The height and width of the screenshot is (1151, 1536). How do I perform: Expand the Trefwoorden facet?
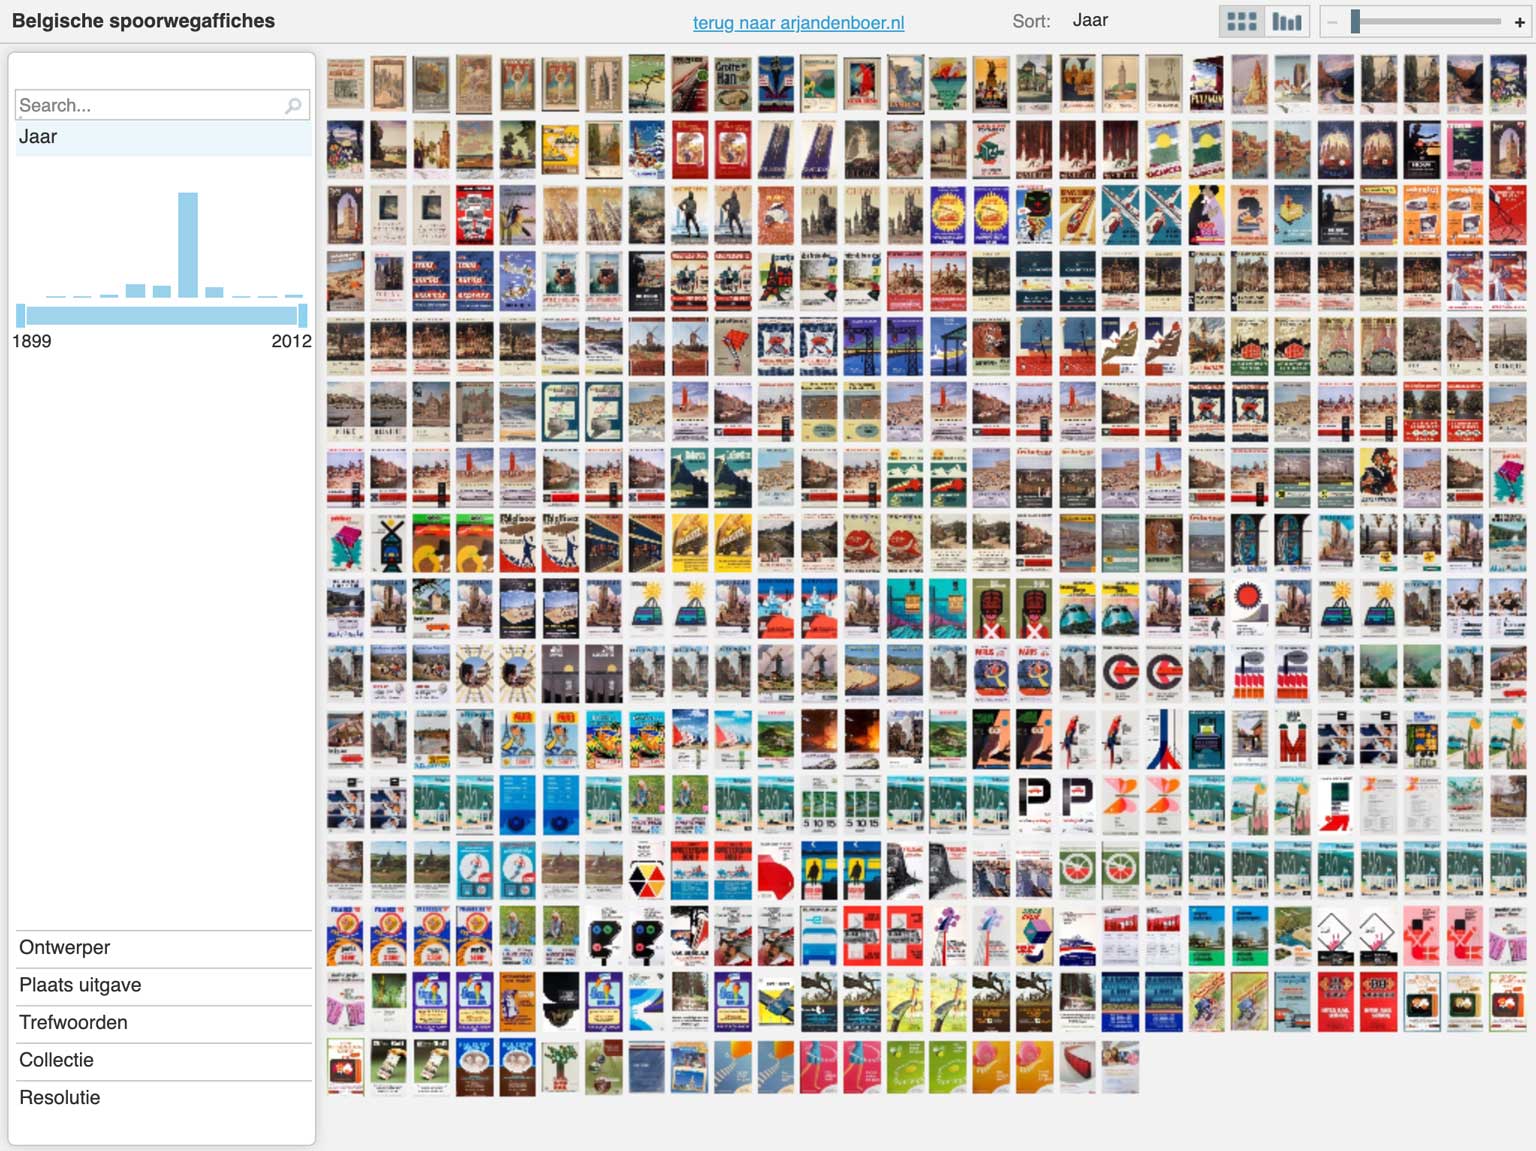pos(164,1022)
